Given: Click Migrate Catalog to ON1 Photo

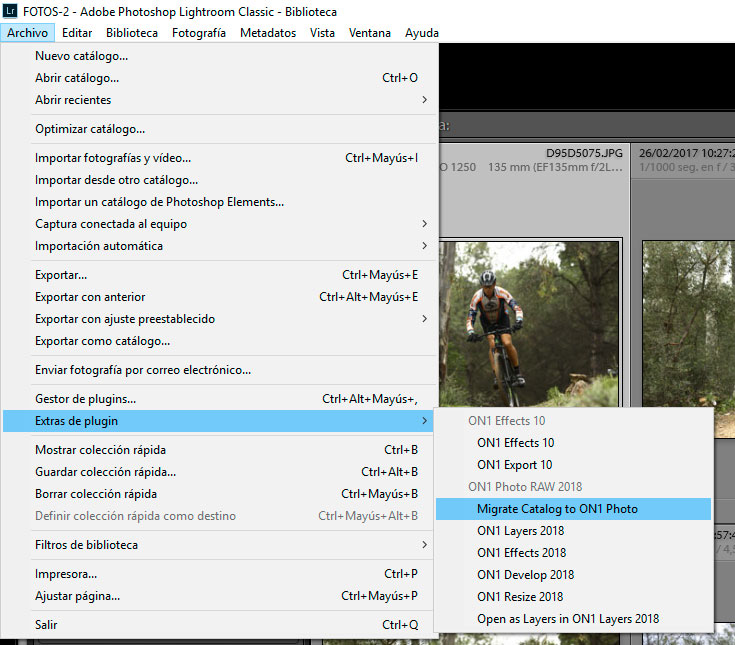Looking at the screenshot, I should coord(557,509).
